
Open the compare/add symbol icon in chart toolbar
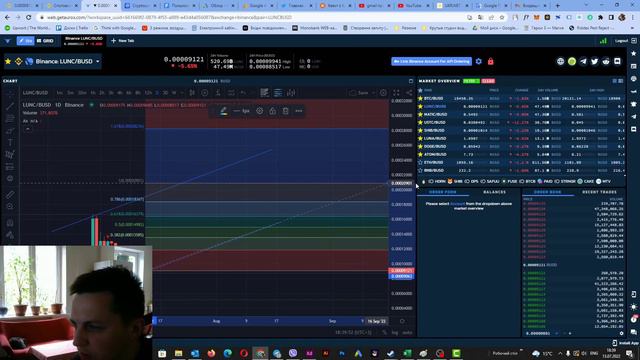click(204, 93)
